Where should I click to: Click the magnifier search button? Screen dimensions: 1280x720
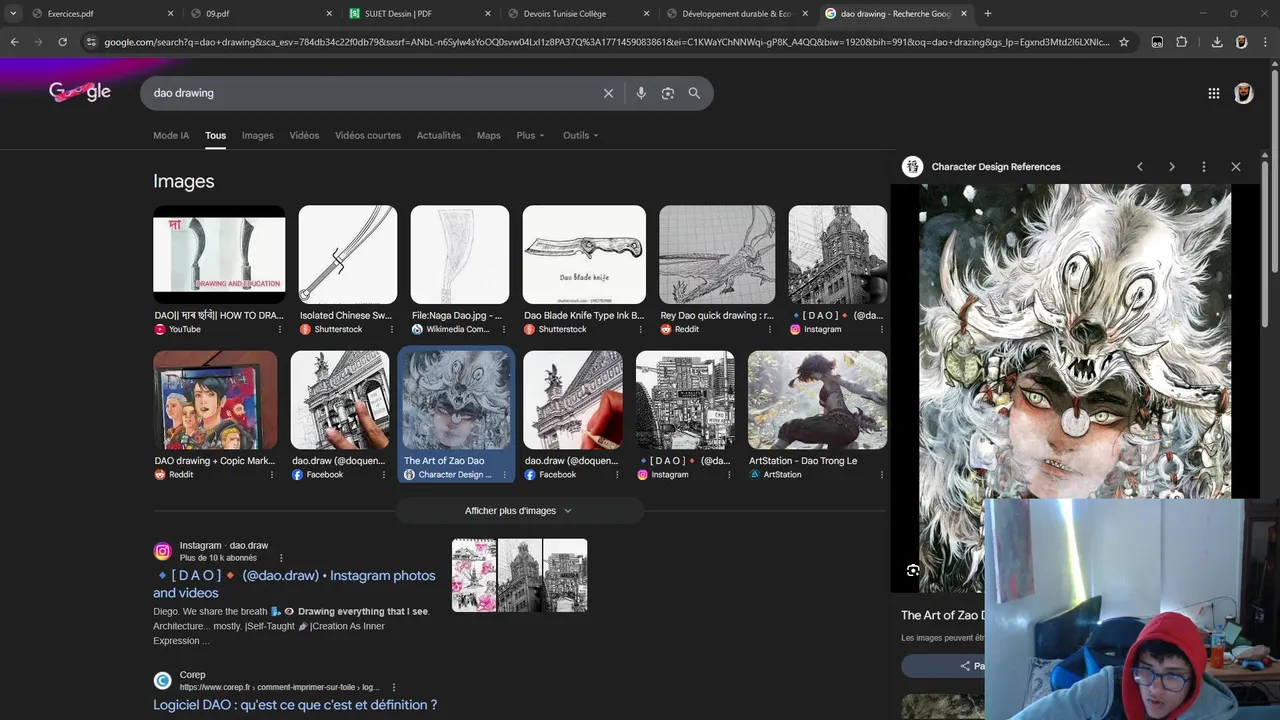click(x=694, y=93)
